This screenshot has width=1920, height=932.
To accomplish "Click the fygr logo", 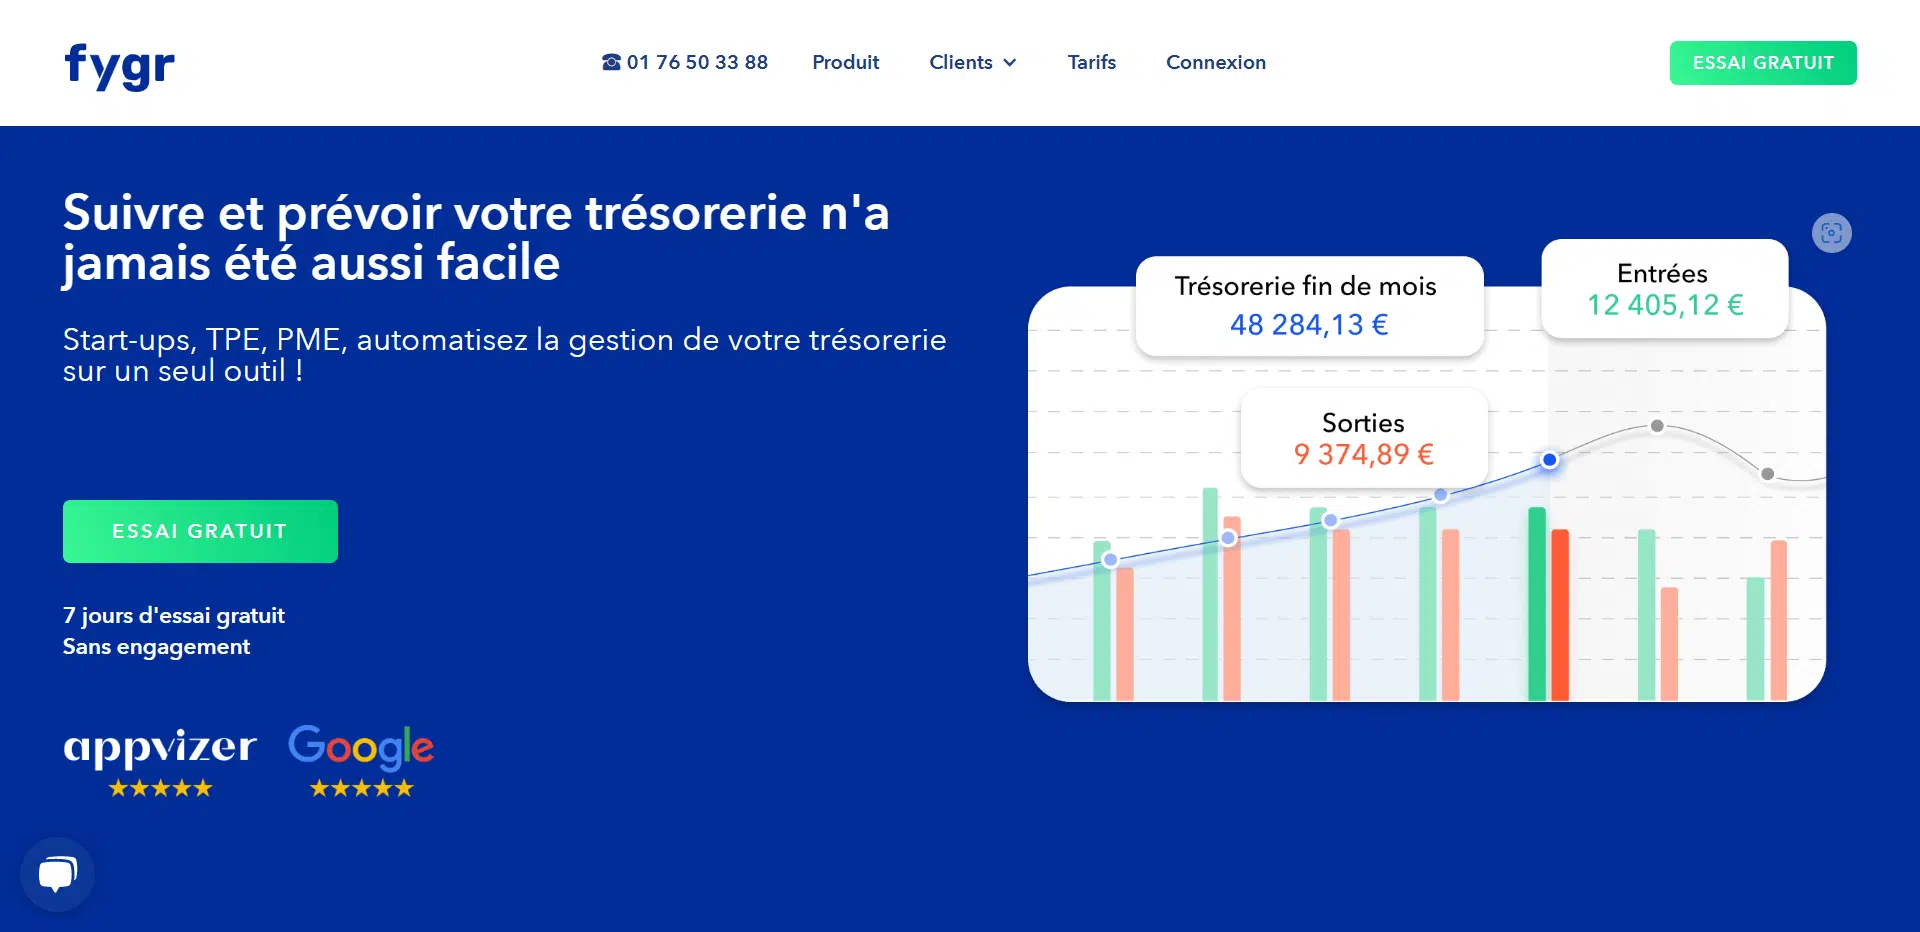I will pos(119,65).
